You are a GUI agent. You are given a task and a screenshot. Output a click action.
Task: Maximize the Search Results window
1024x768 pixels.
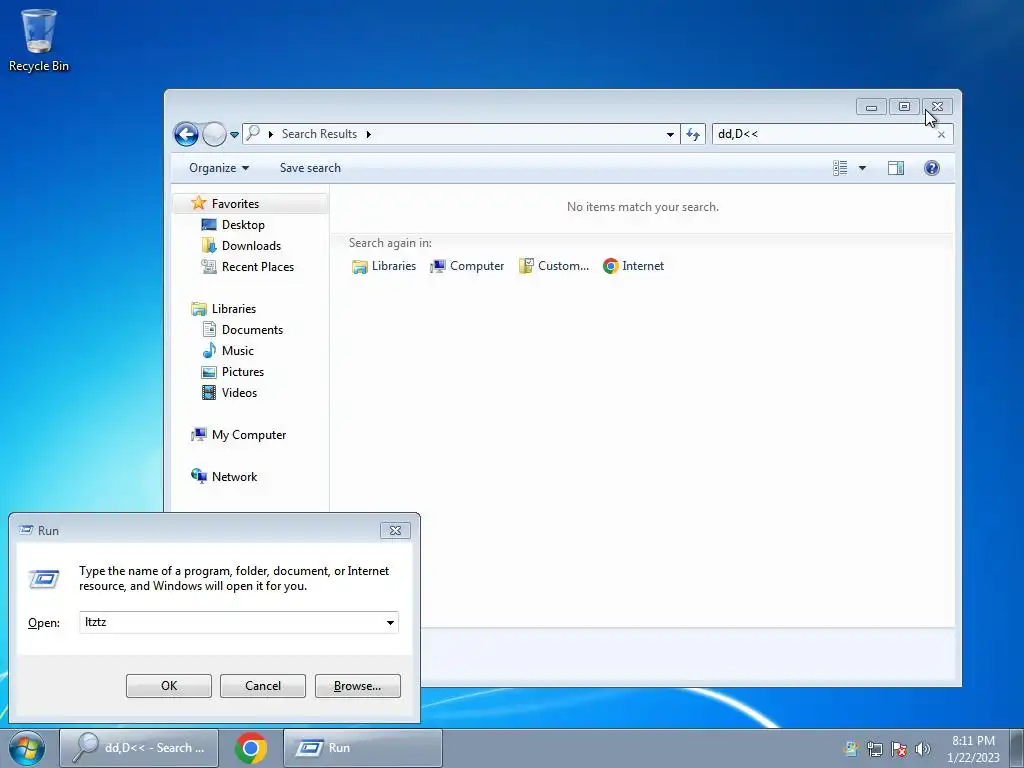904,106
